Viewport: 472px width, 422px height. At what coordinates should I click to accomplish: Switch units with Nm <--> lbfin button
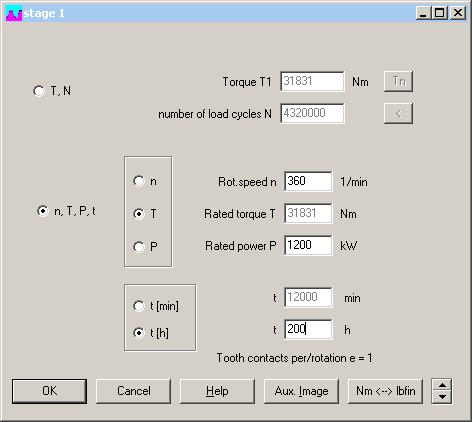pyautogui.click(x=385, y=391)
